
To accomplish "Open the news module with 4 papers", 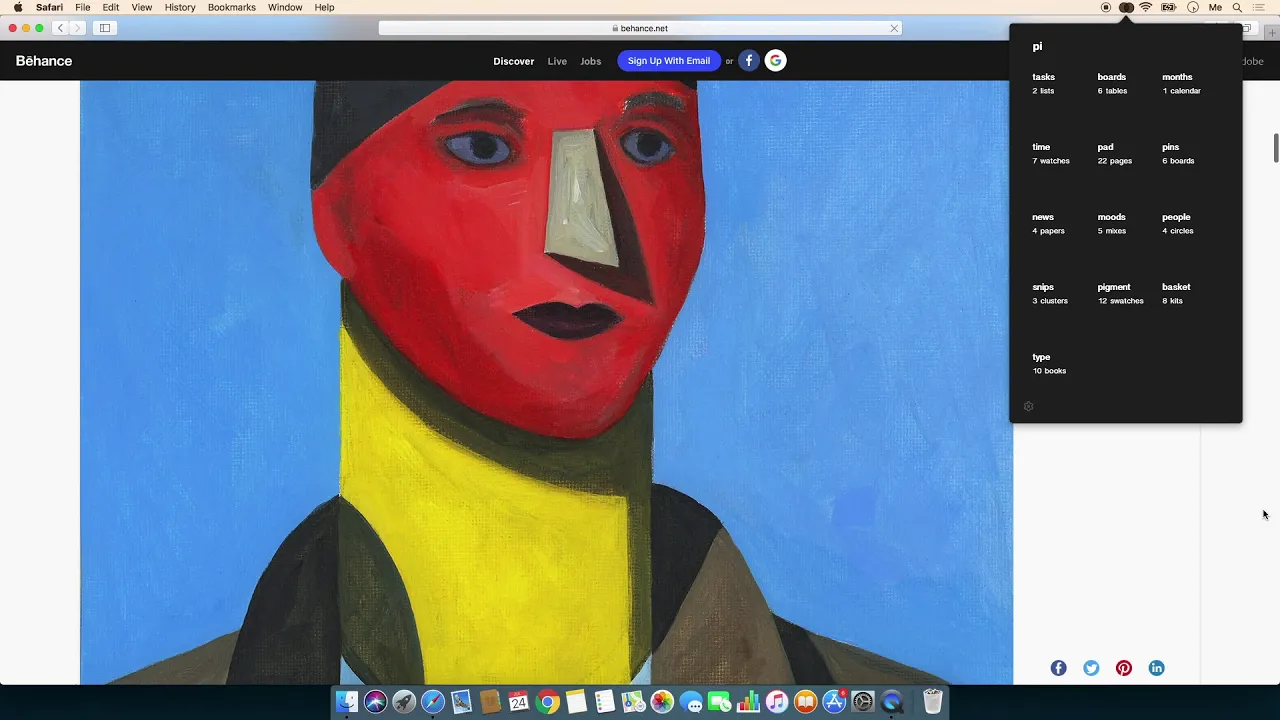I will click(1048, 223).
